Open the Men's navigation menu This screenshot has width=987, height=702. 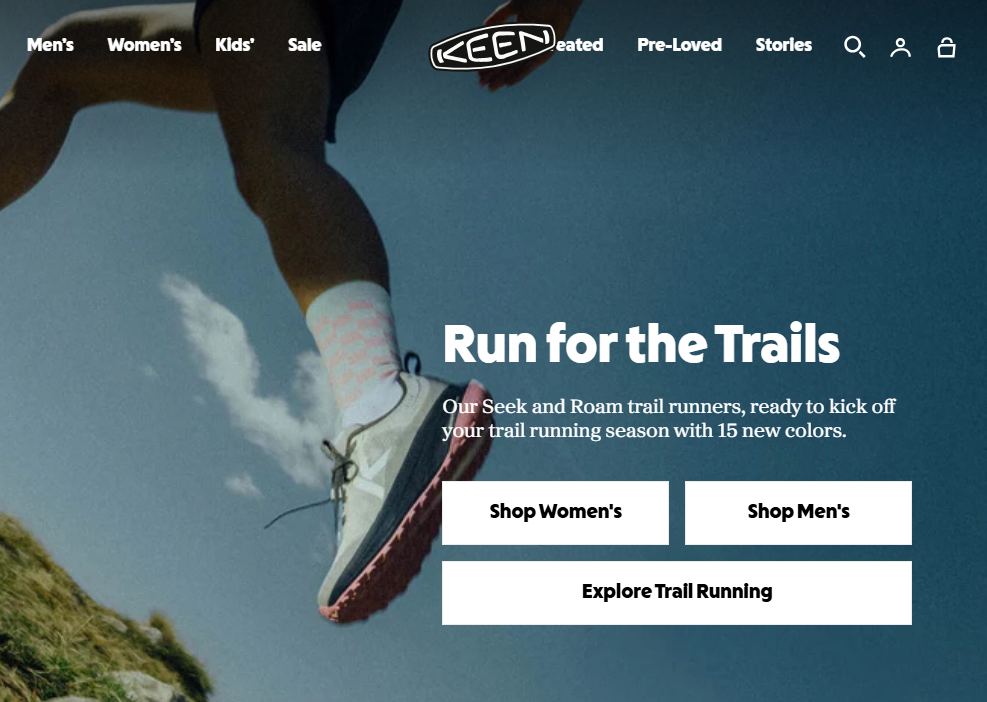click(x=50, y=45)
